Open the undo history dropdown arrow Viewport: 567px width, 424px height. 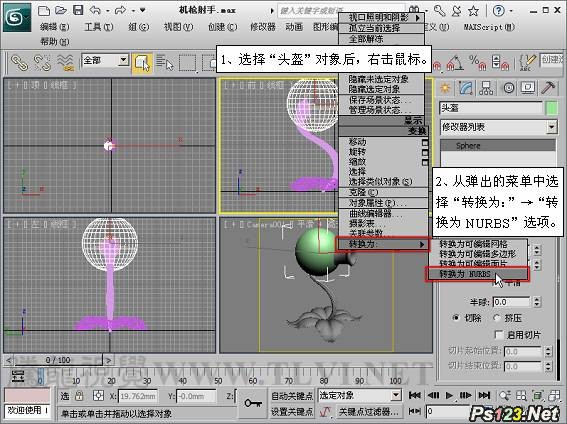pos(108,11)
